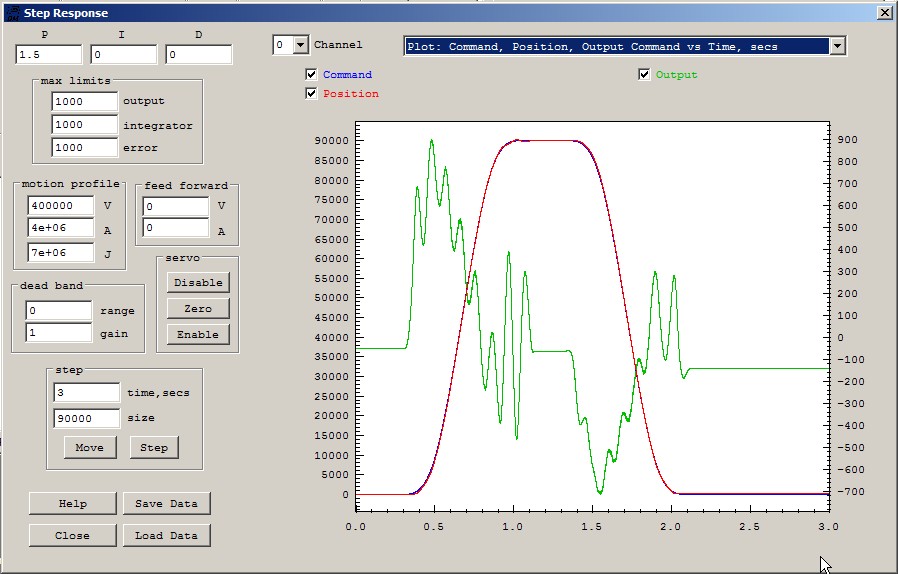This screenshot has height=574, width=898.
Task: Open the Channel number dropdown
Action: point(299,45)
